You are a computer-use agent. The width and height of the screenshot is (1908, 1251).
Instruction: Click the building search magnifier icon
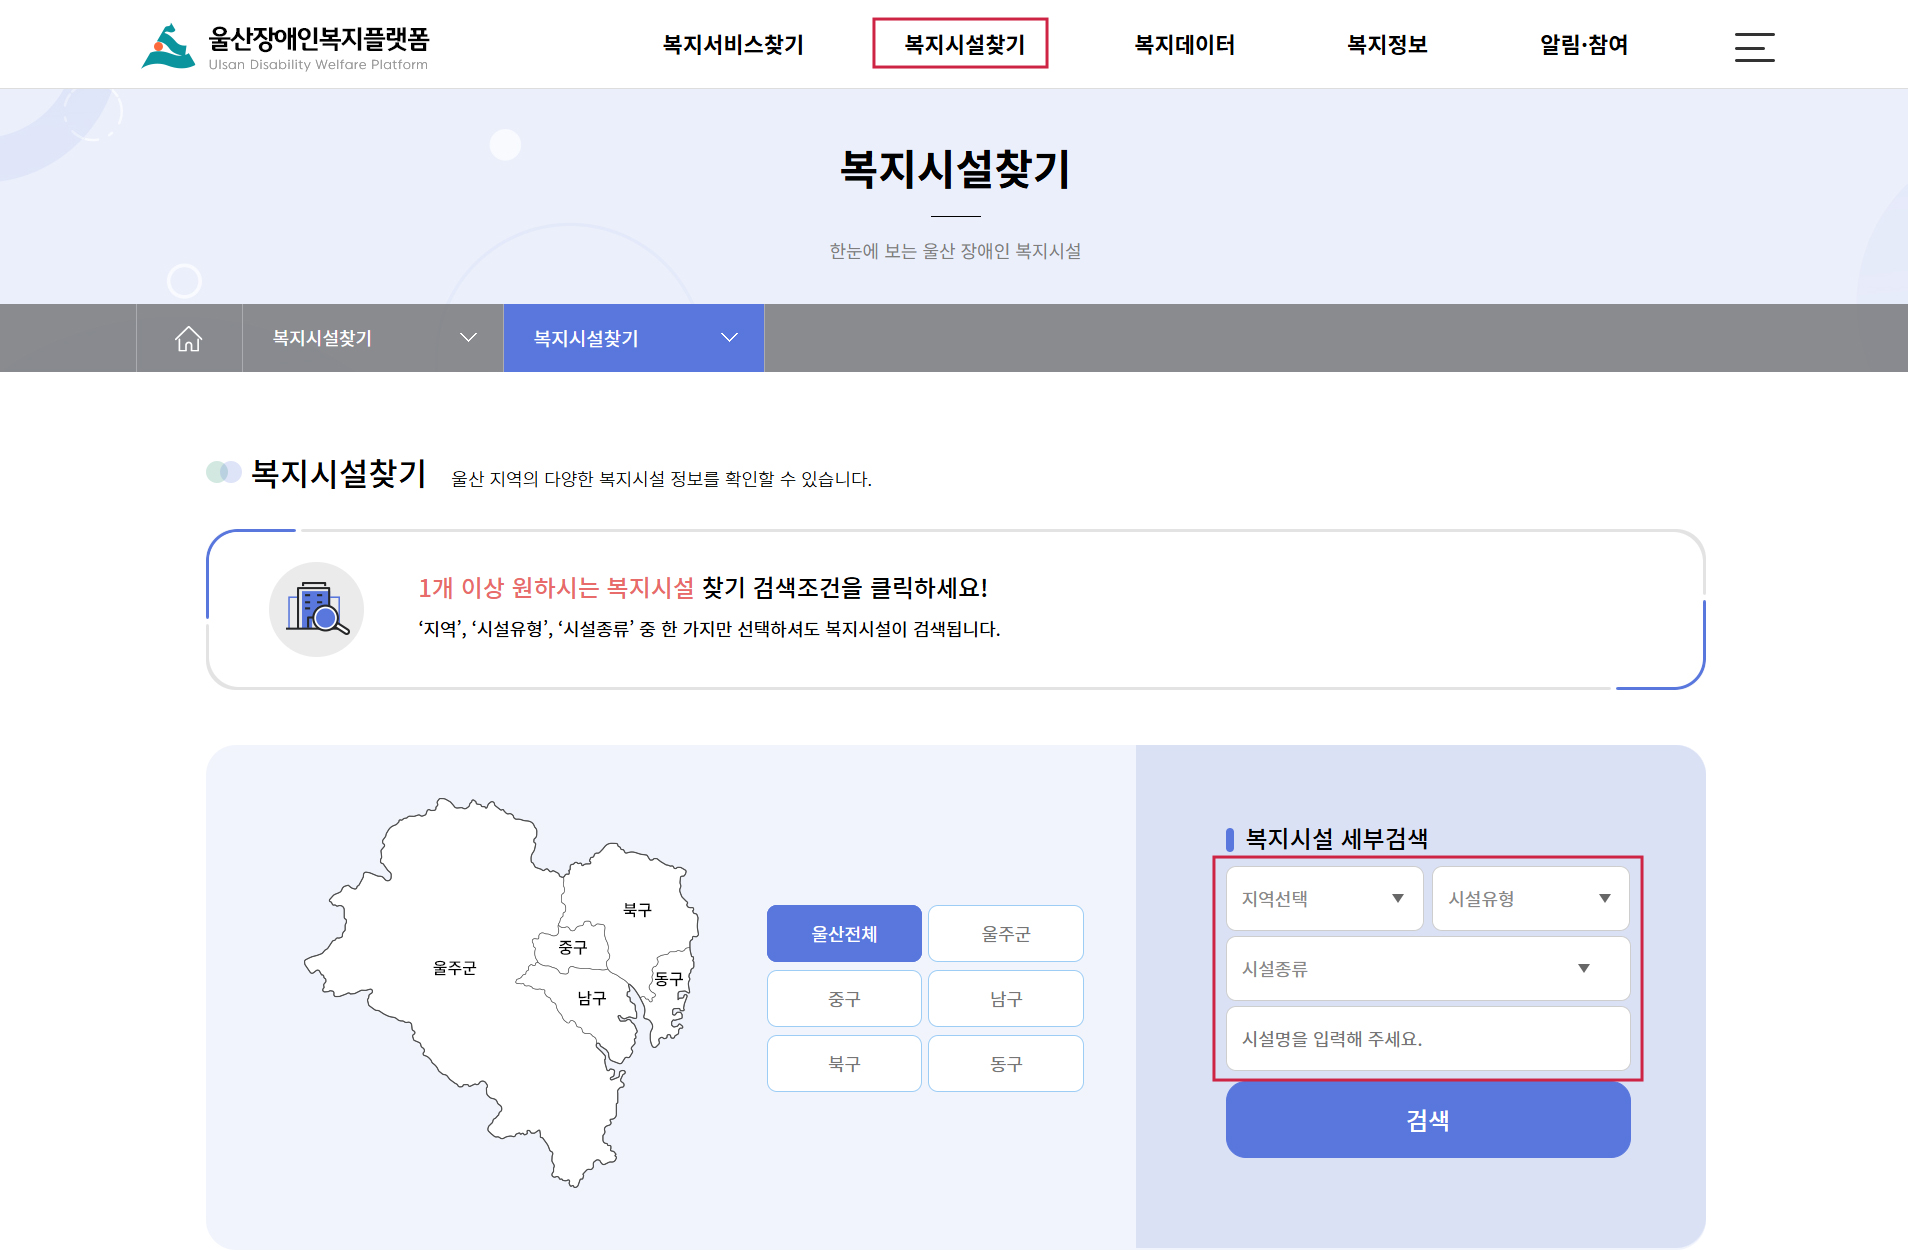click(316, 609)
